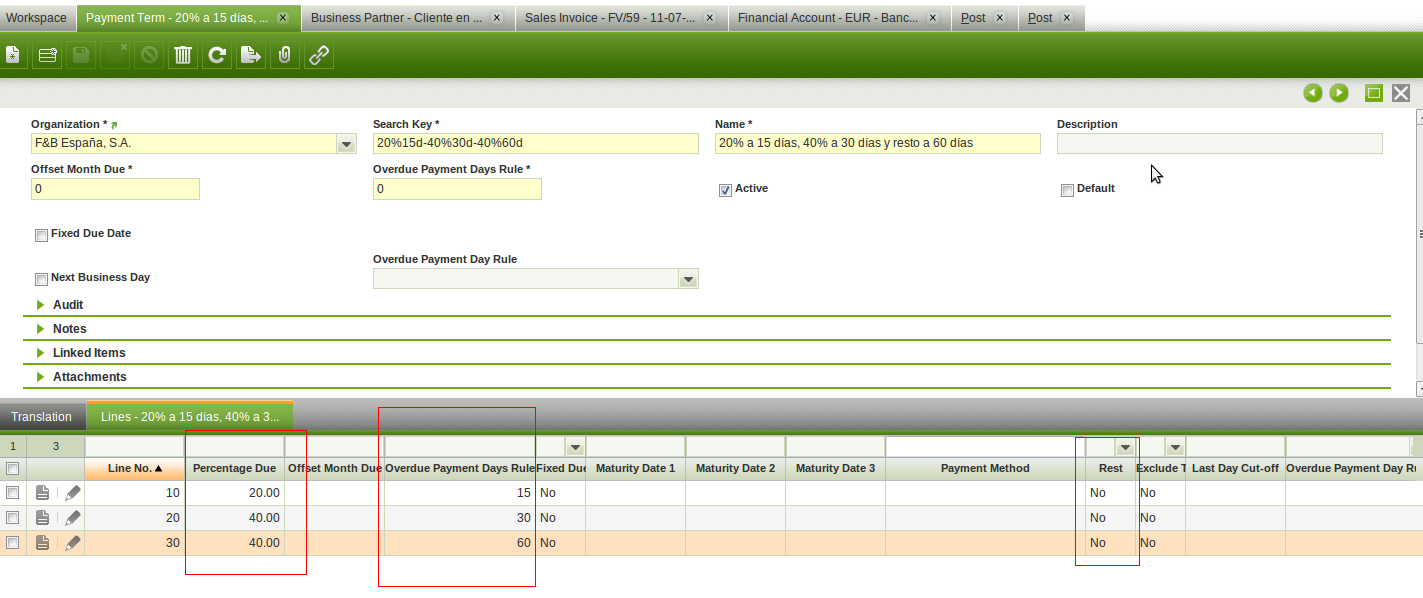Sort by Payment Method column header
The width and height of the screenshot is (1423, 598).
click(x=985, y=468)
